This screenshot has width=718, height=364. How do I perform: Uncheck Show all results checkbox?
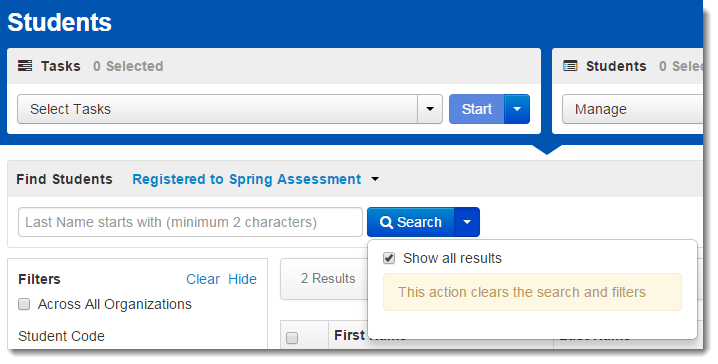point(389,258)
